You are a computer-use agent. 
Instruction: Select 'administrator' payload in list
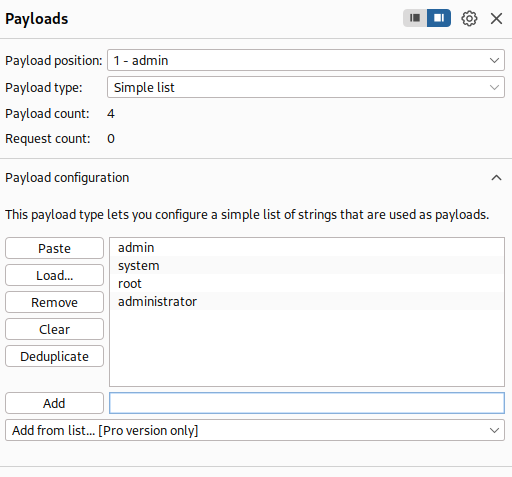(307, 301)
